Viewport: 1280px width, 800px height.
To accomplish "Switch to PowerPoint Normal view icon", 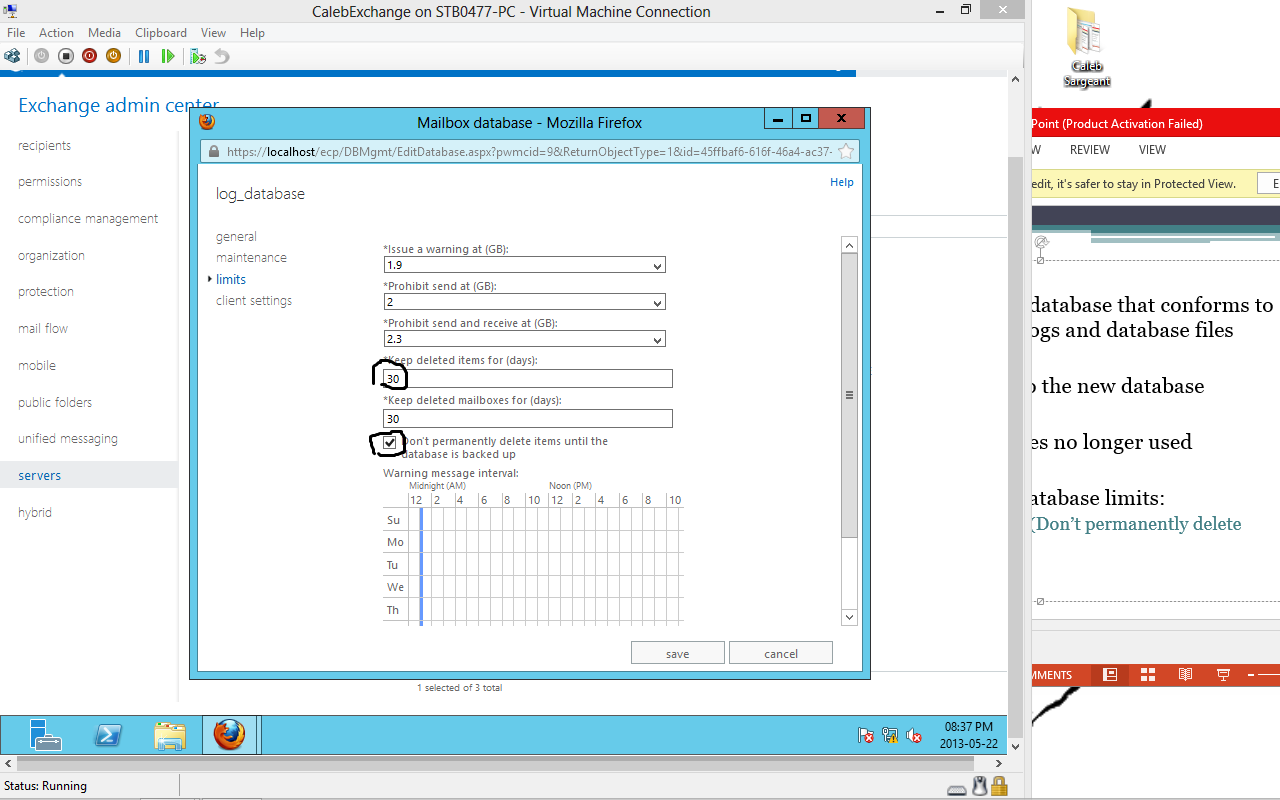I will (1110, 675).
